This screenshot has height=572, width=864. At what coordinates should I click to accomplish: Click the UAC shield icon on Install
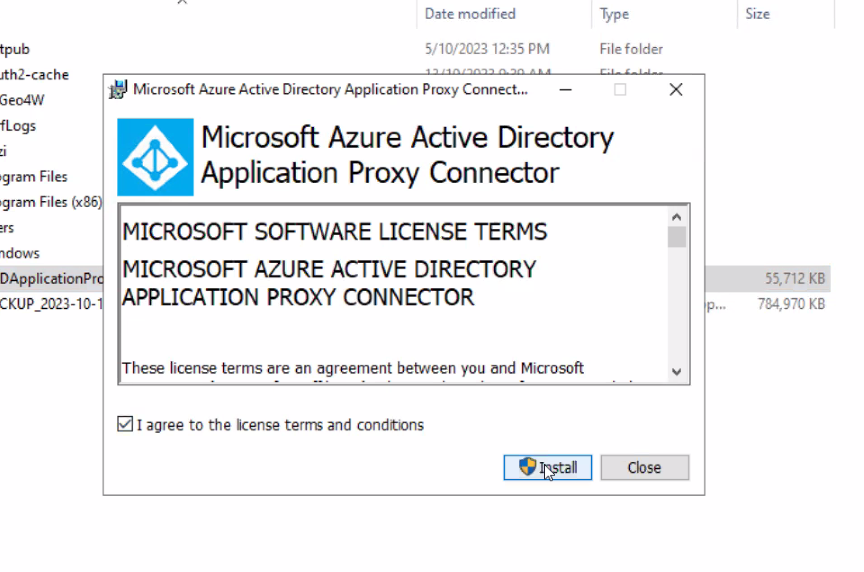tap(527, 467)
